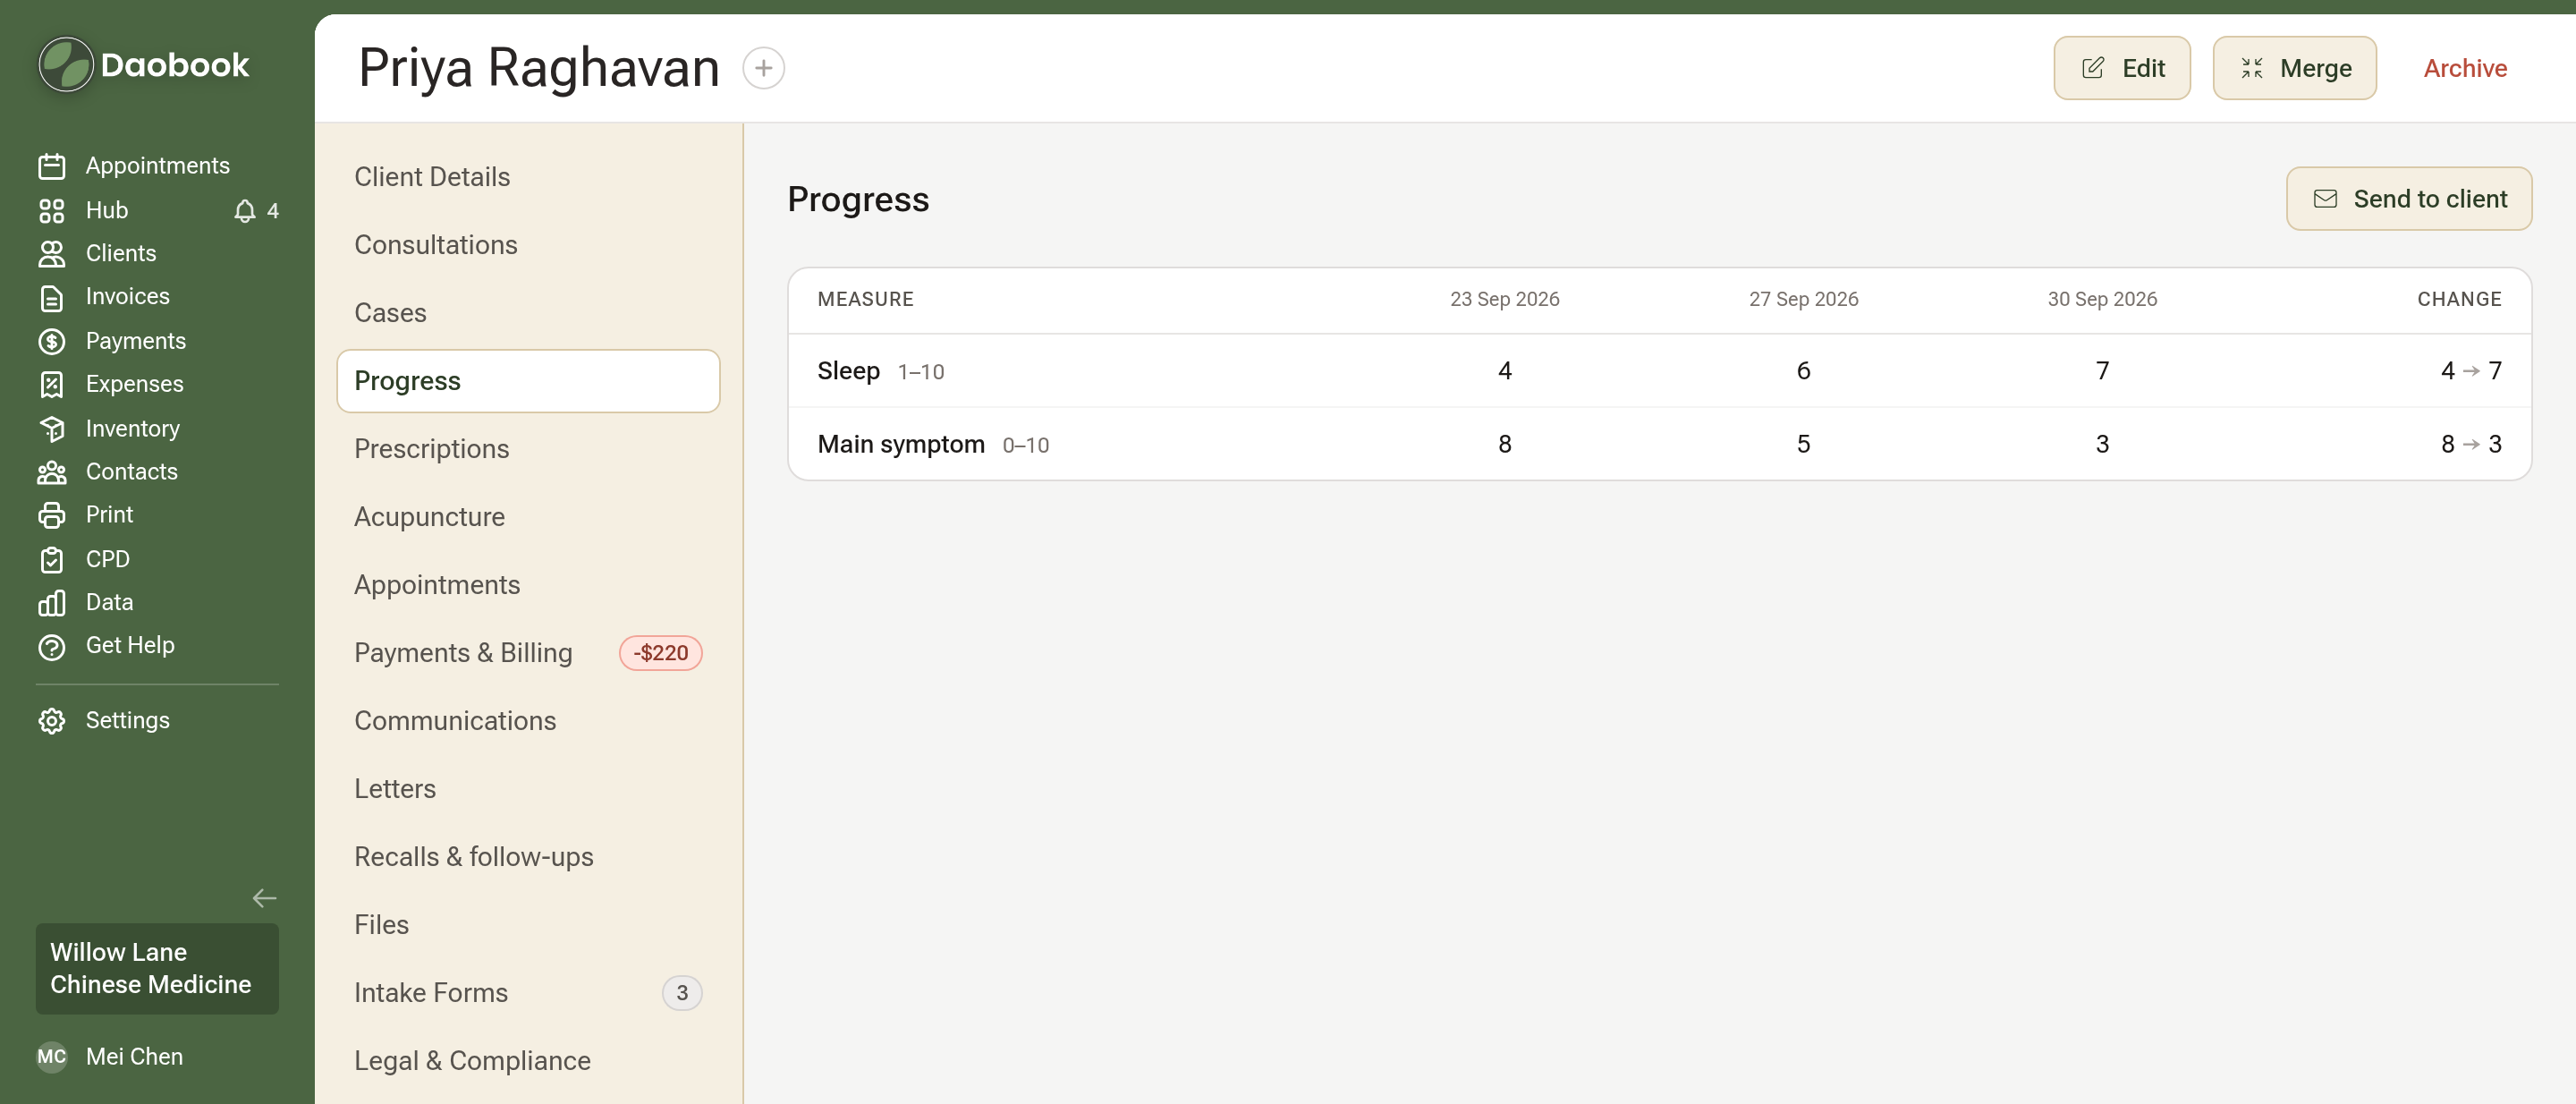
Task: Open Legal & Compliance tab
Action: click(528, 1061)
